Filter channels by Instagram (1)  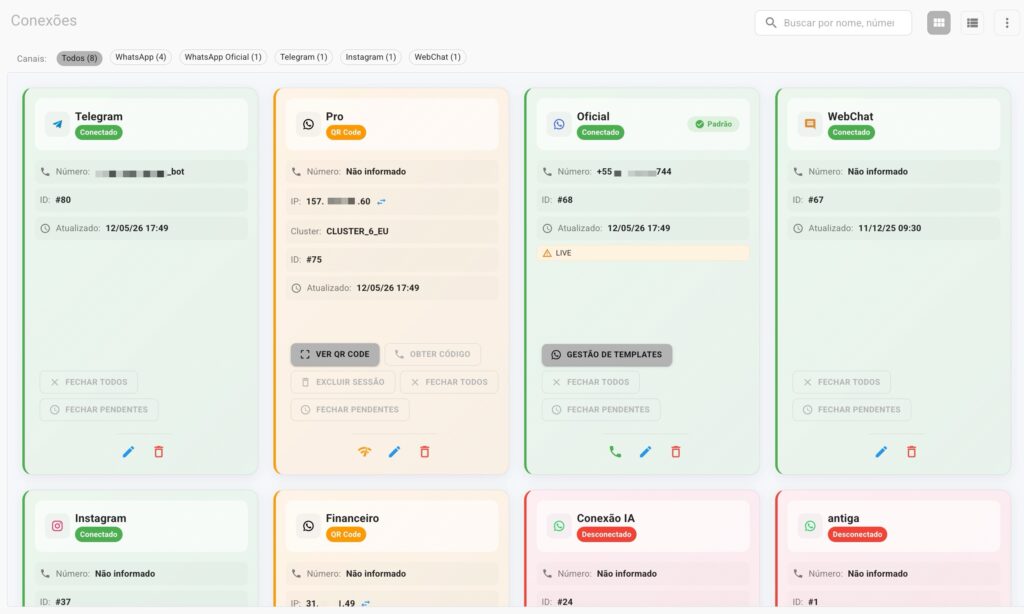(370, 57)
